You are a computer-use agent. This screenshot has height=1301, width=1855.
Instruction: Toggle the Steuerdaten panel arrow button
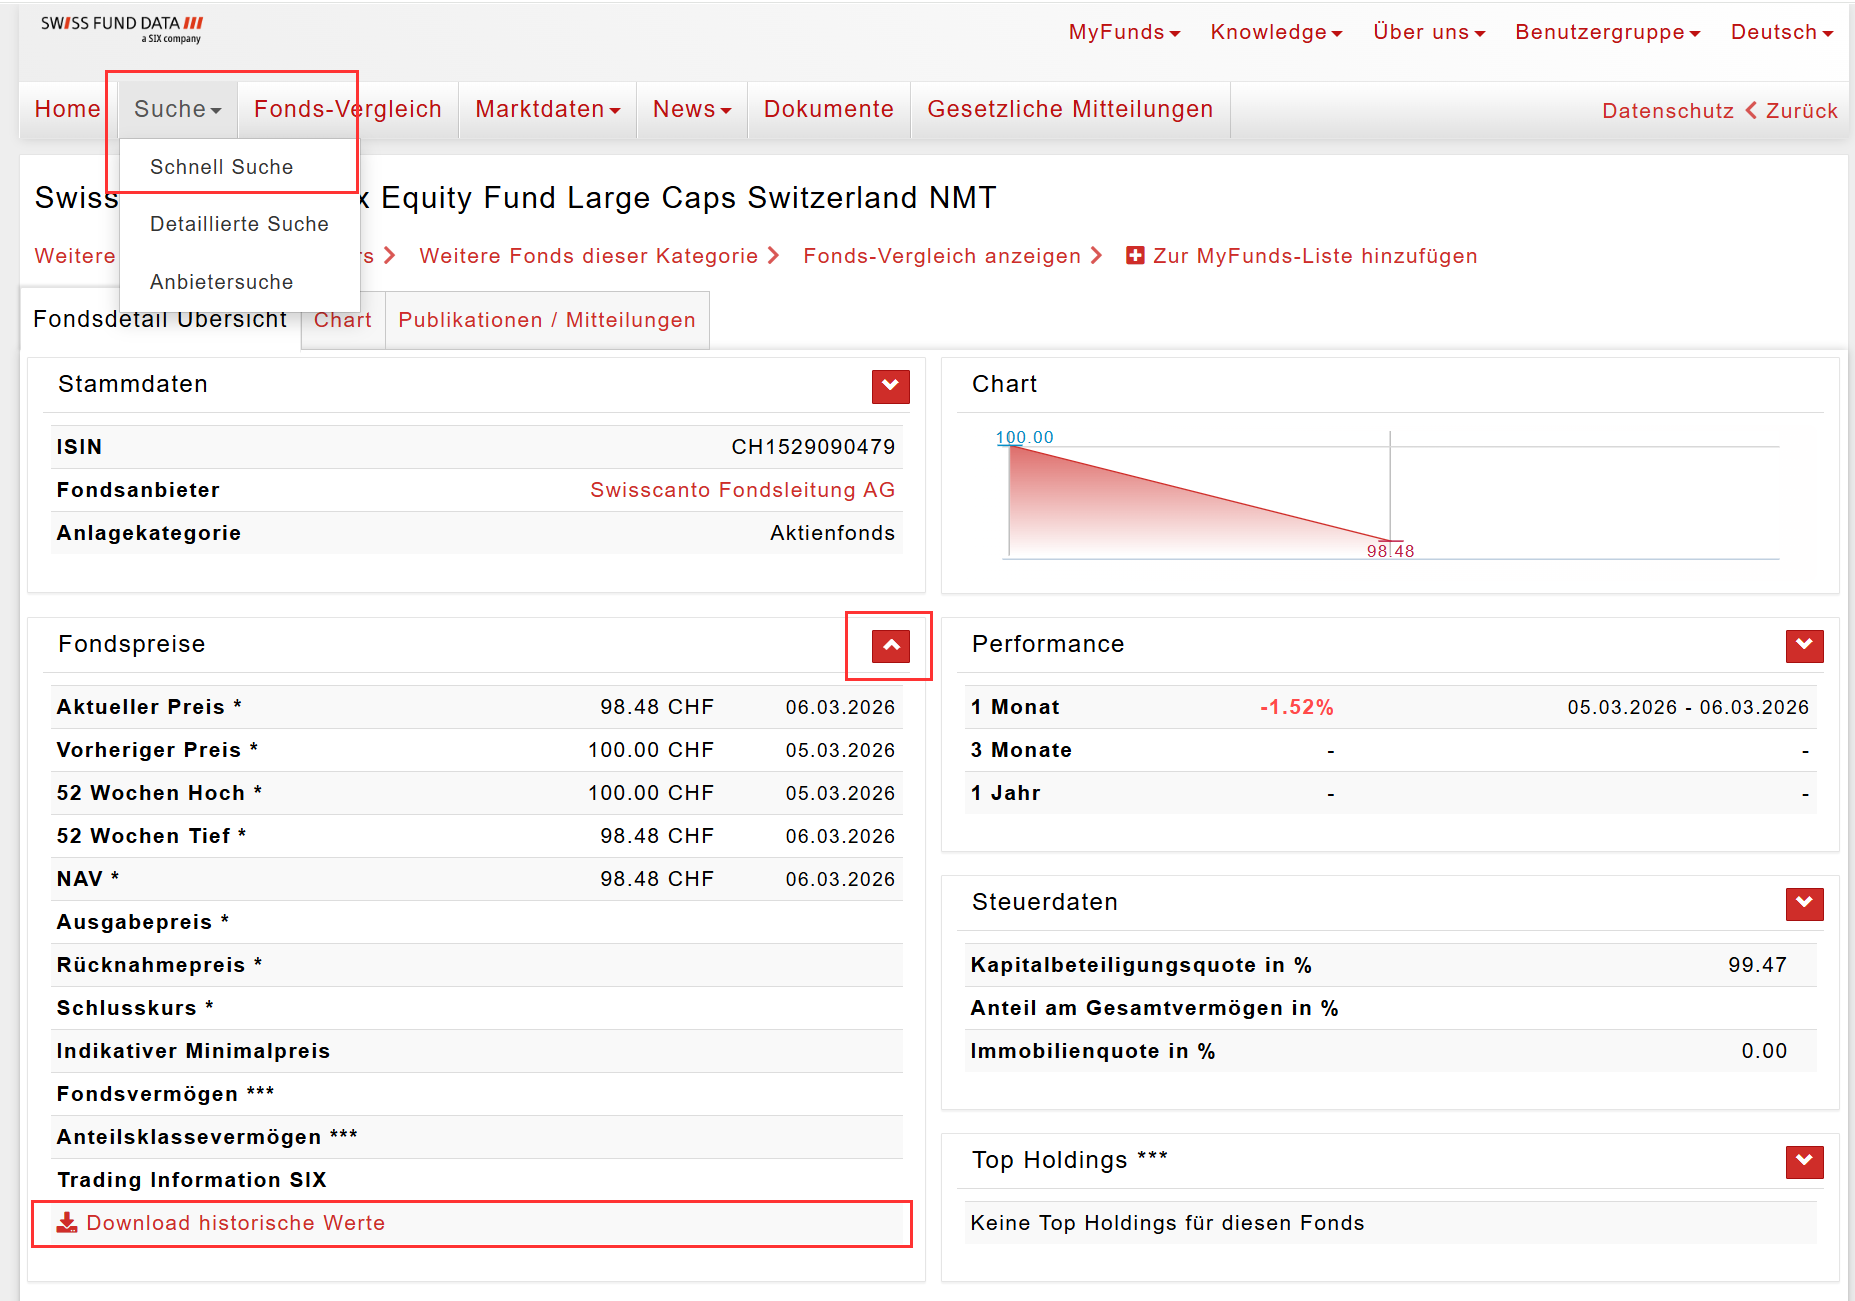point(1804,904)
